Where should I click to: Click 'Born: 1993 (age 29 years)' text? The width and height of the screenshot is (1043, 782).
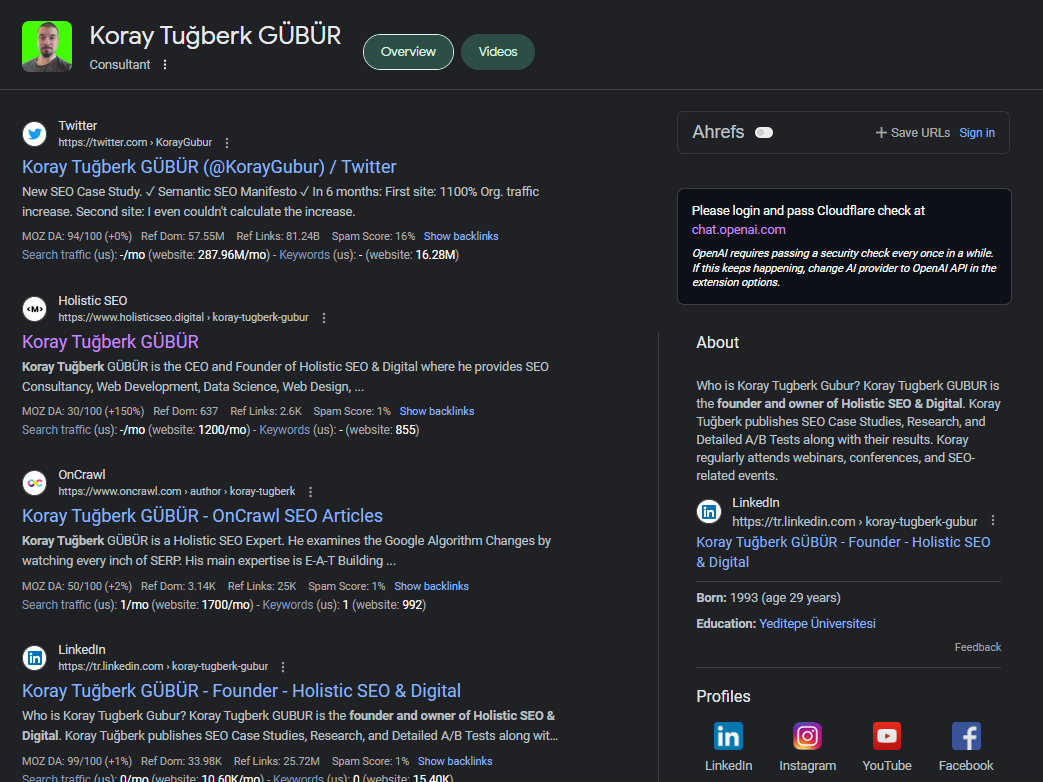pos(768,598)
